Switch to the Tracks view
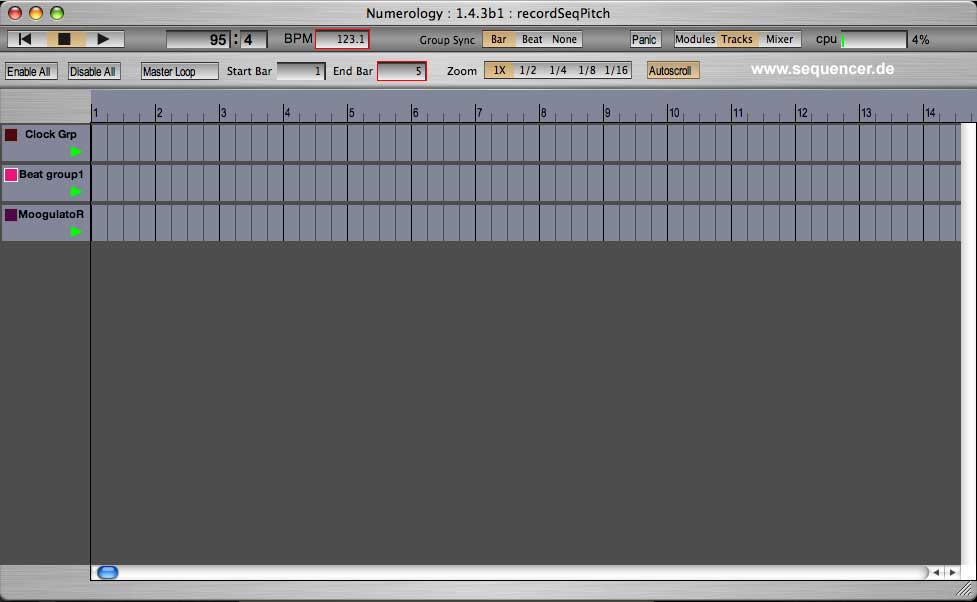Viewport: 977px width, 602px height. point(737,39)
